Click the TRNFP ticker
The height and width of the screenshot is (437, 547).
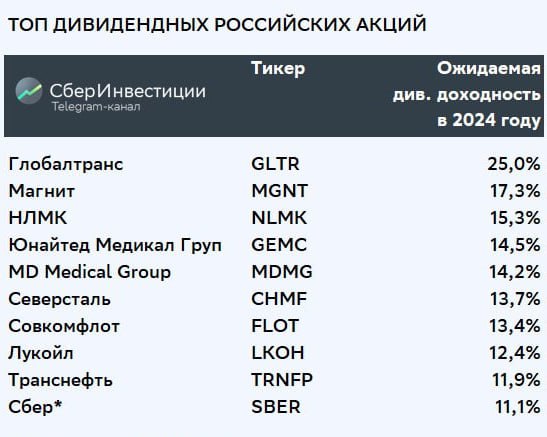tap(282, 380)
